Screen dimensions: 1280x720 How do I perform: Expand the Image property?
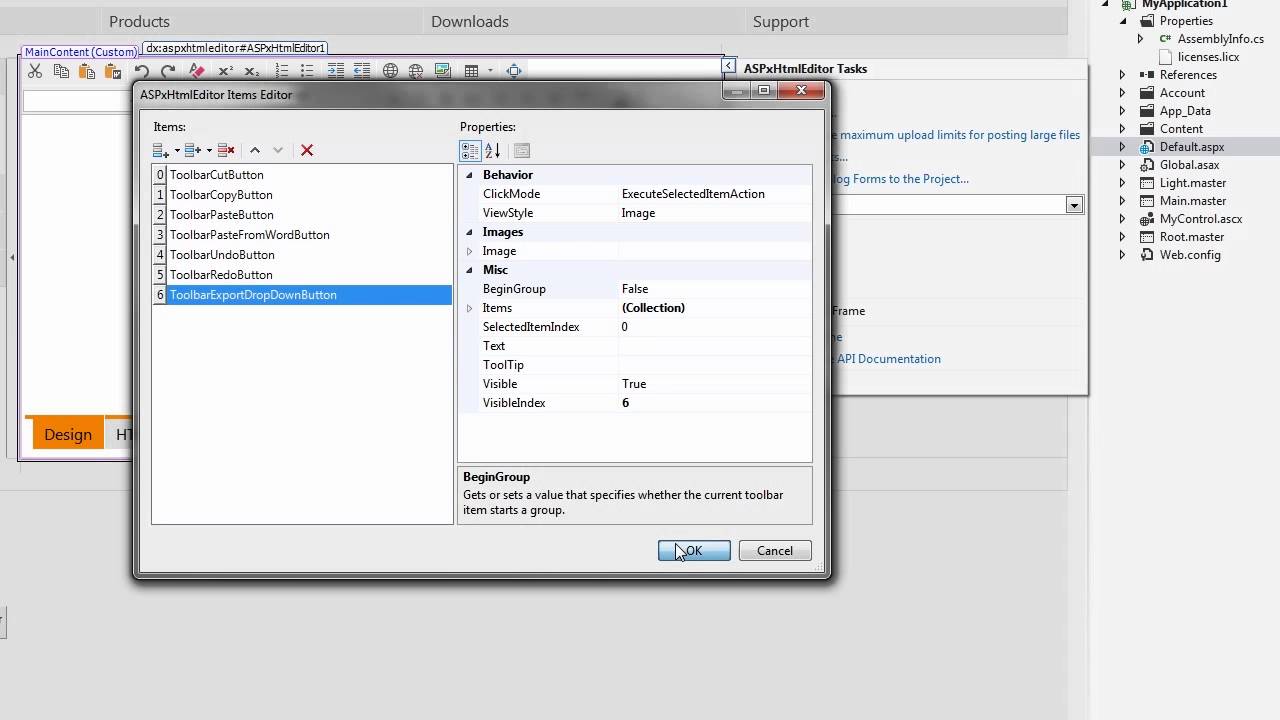tap(469, 251)
